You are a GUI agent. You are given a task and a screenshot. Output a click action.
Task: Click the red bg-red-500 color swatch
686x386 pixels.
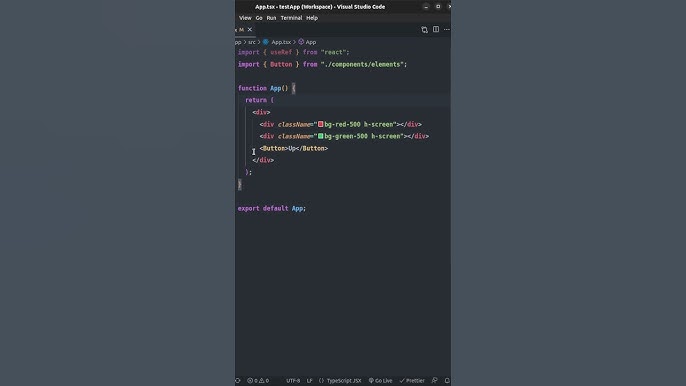tap(321, 124)
